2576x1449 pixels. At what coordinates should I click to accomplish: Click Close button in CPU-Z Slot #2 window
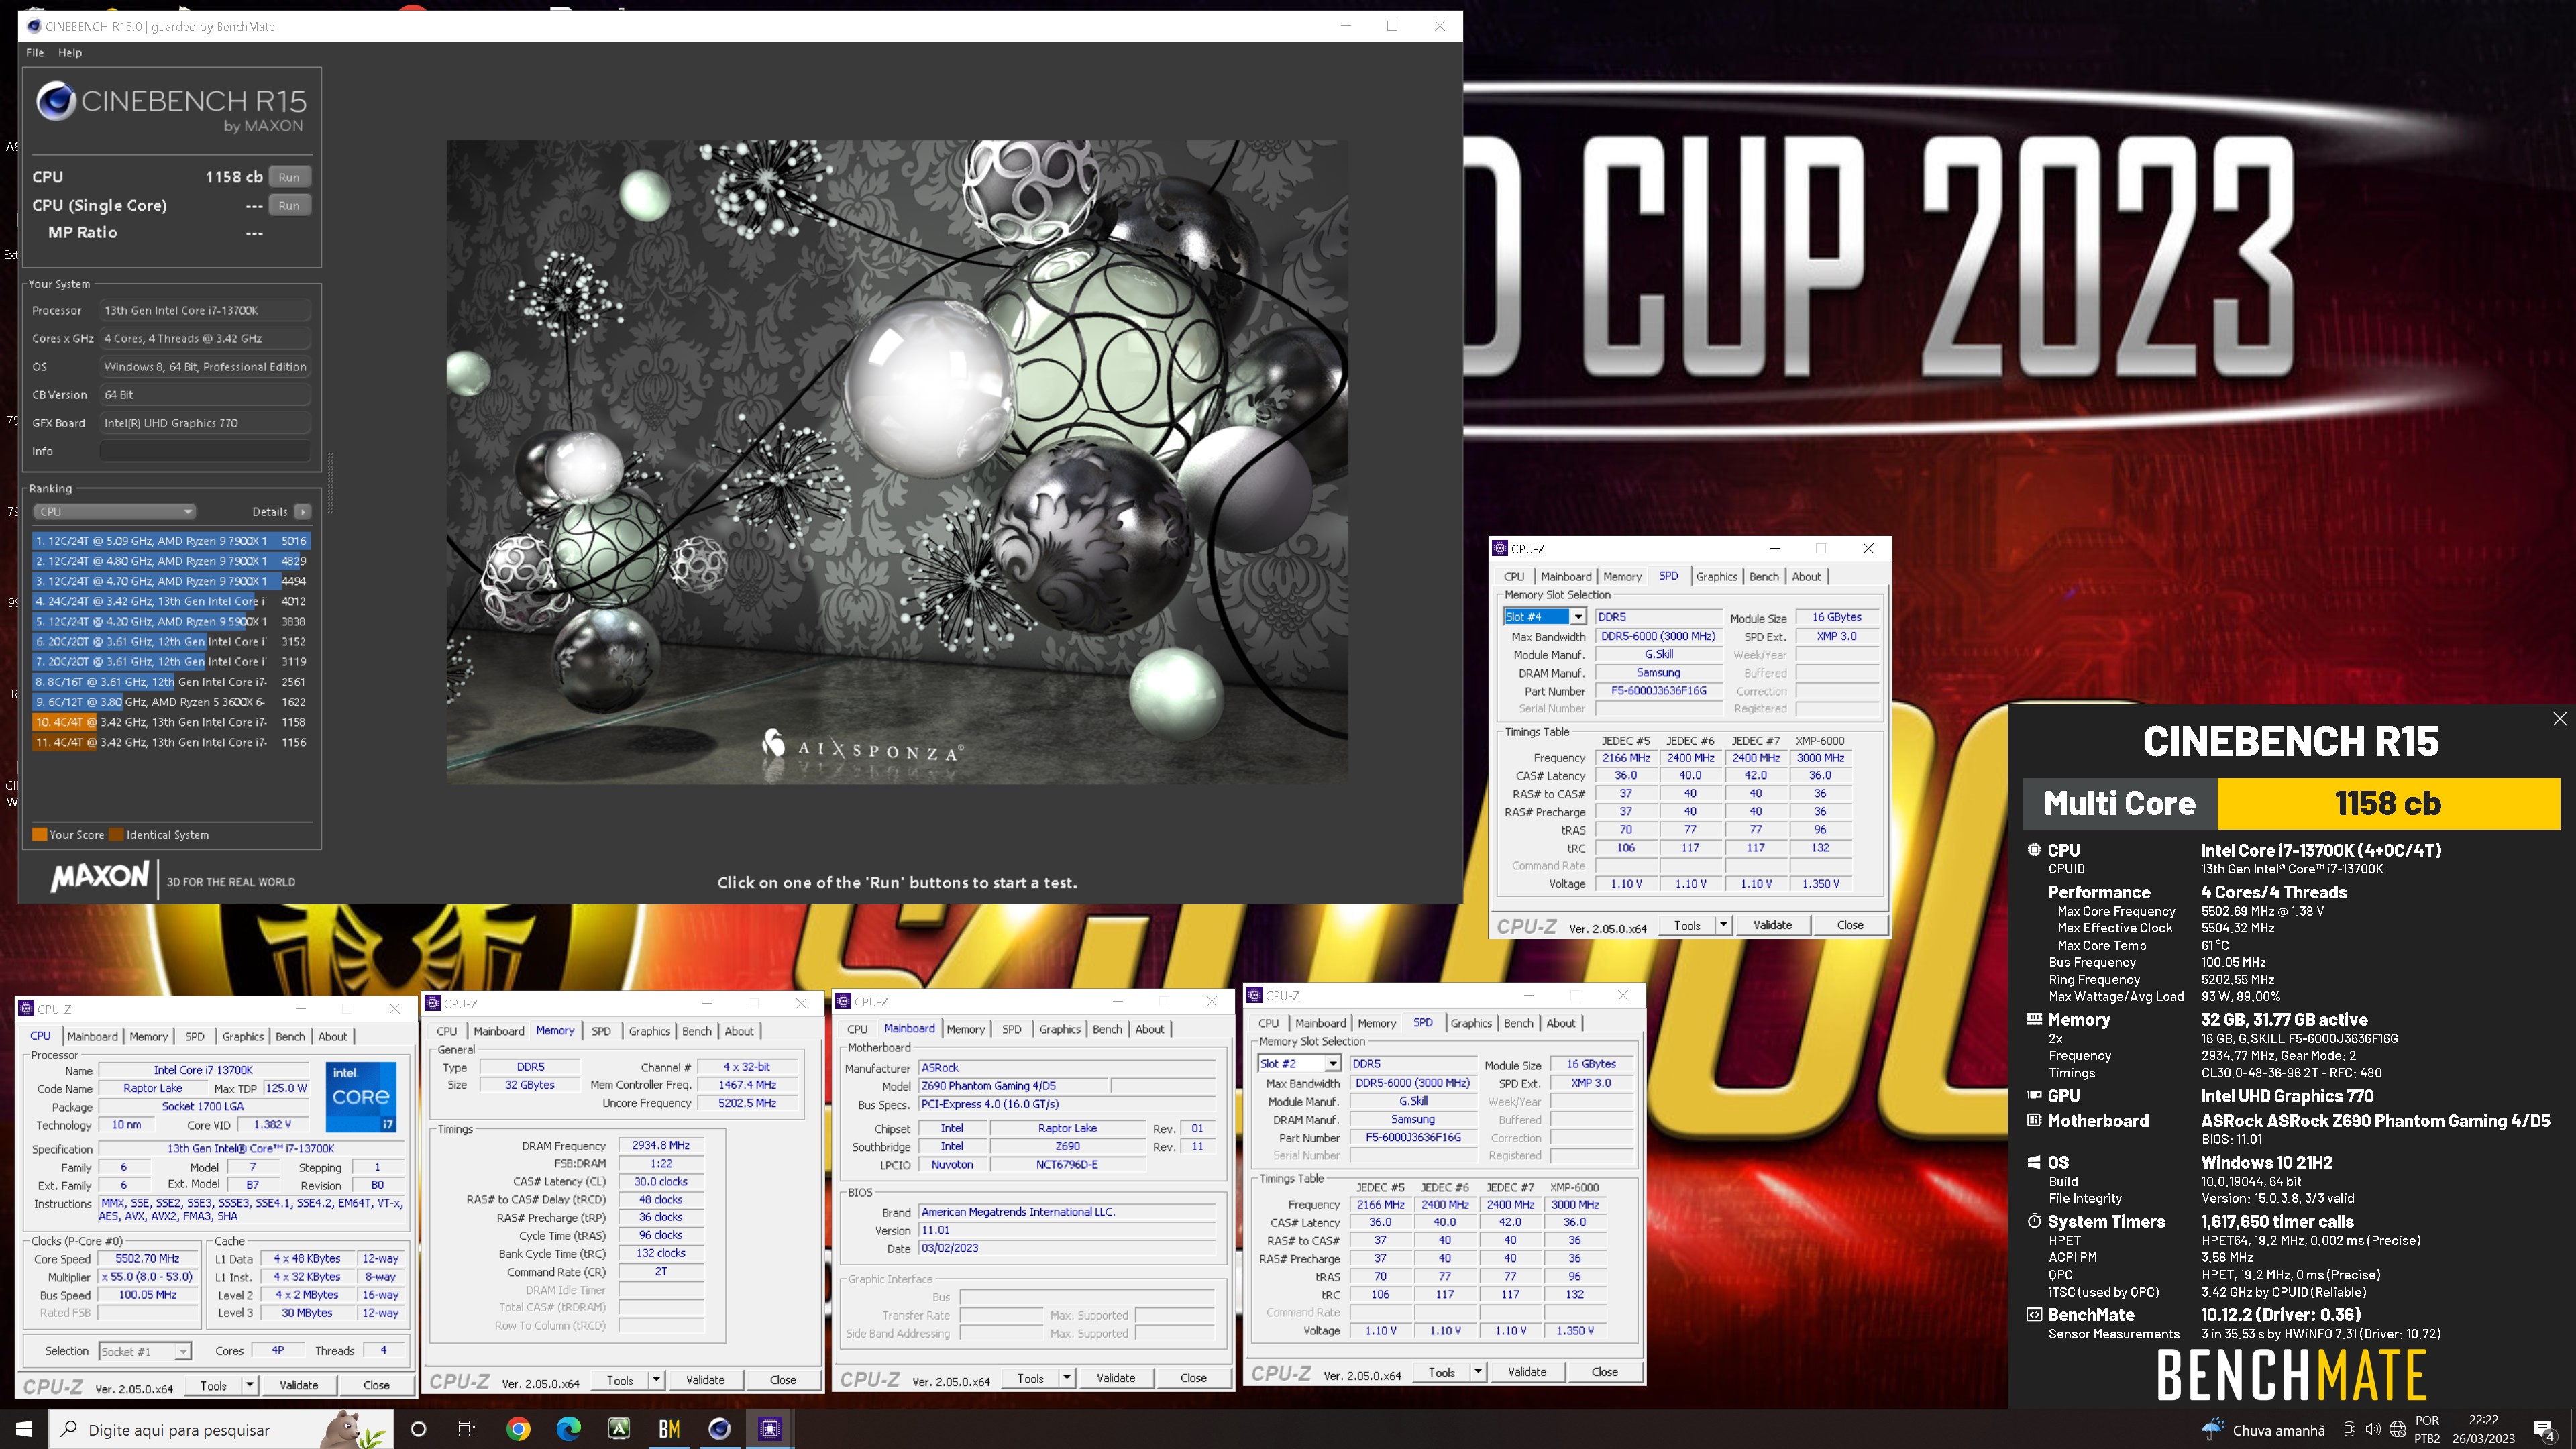[1604, 1372]
